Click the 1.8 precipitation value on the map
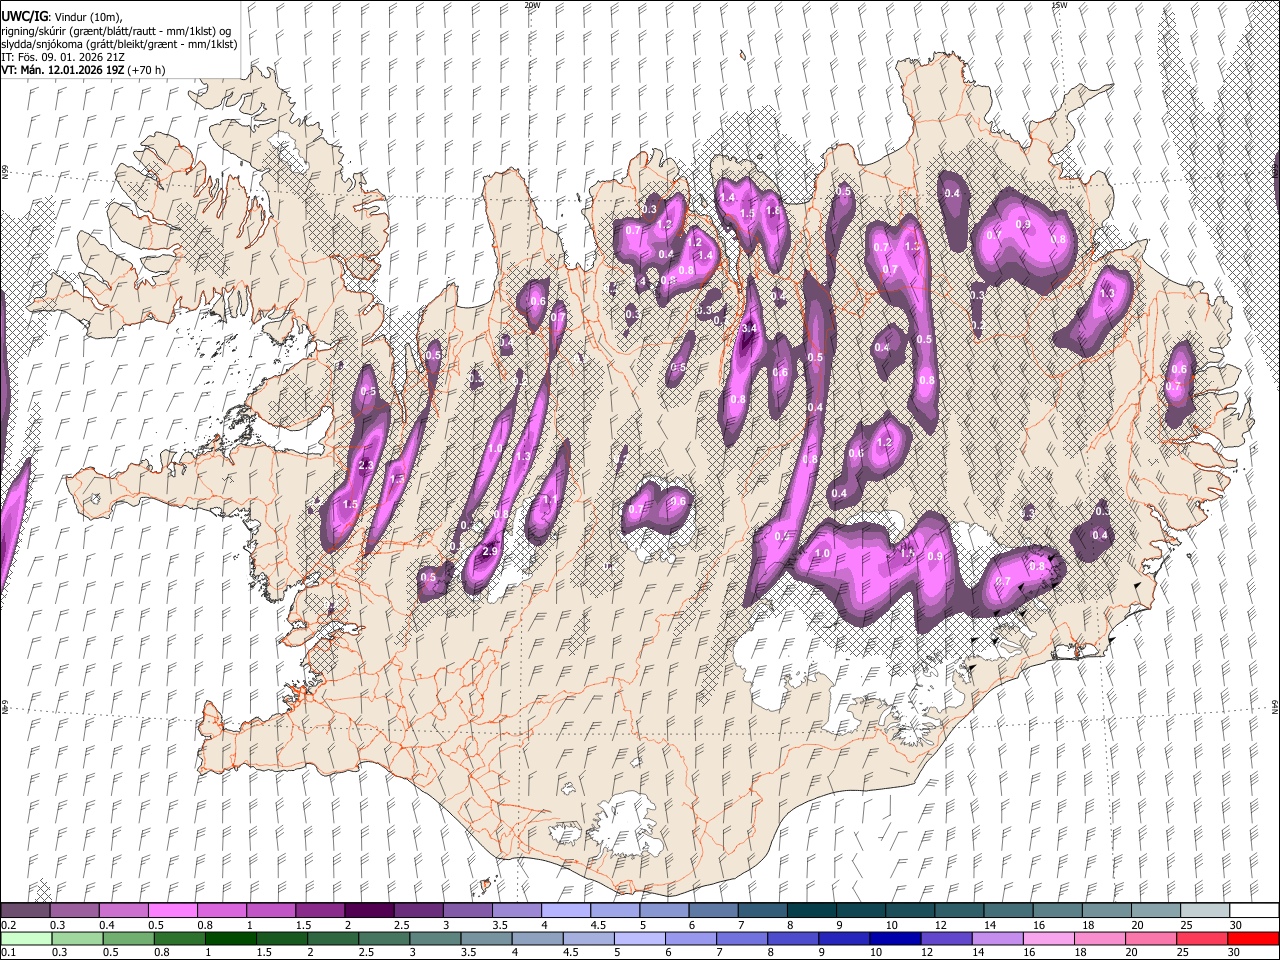Image resolution: width=1280 pixels, height=960 pixels. [x=772, y=211]
